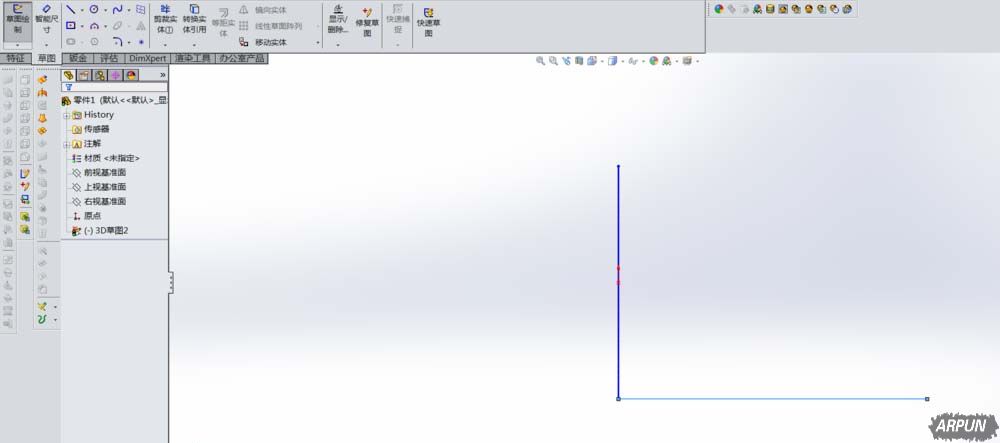
Task: Click the Previous View icon
Action: click(566, 61)
